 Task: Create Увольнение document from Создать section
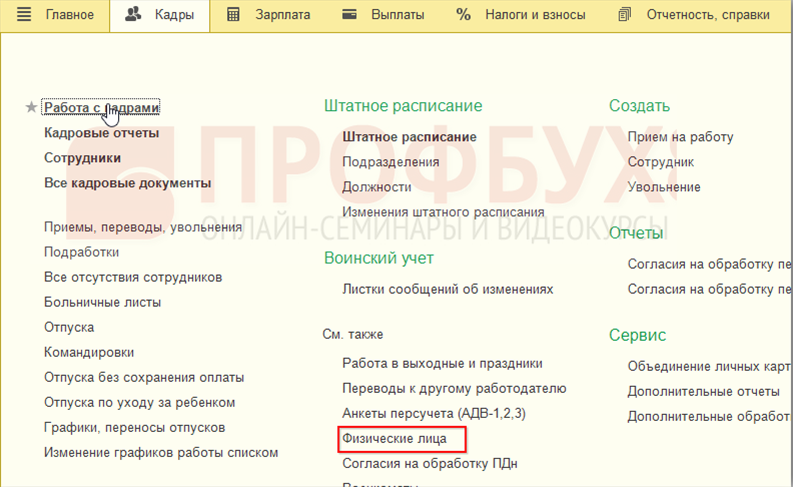coord(664,187)
